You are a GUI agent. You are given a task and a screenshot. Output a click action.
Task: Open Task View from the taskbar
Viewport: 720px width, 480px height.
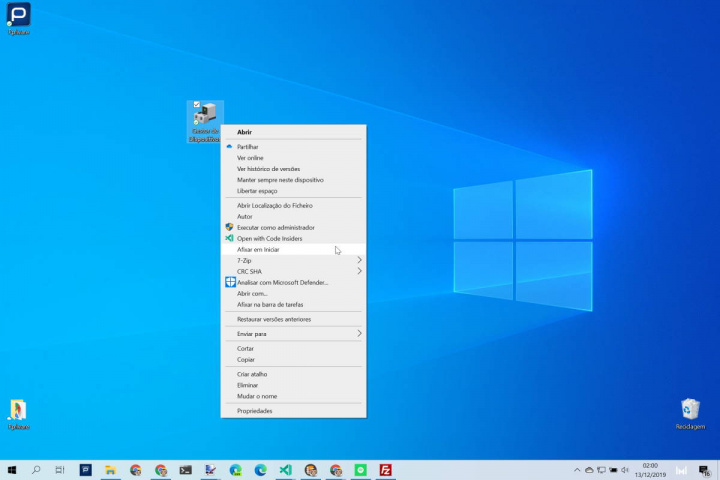[60, 469]
